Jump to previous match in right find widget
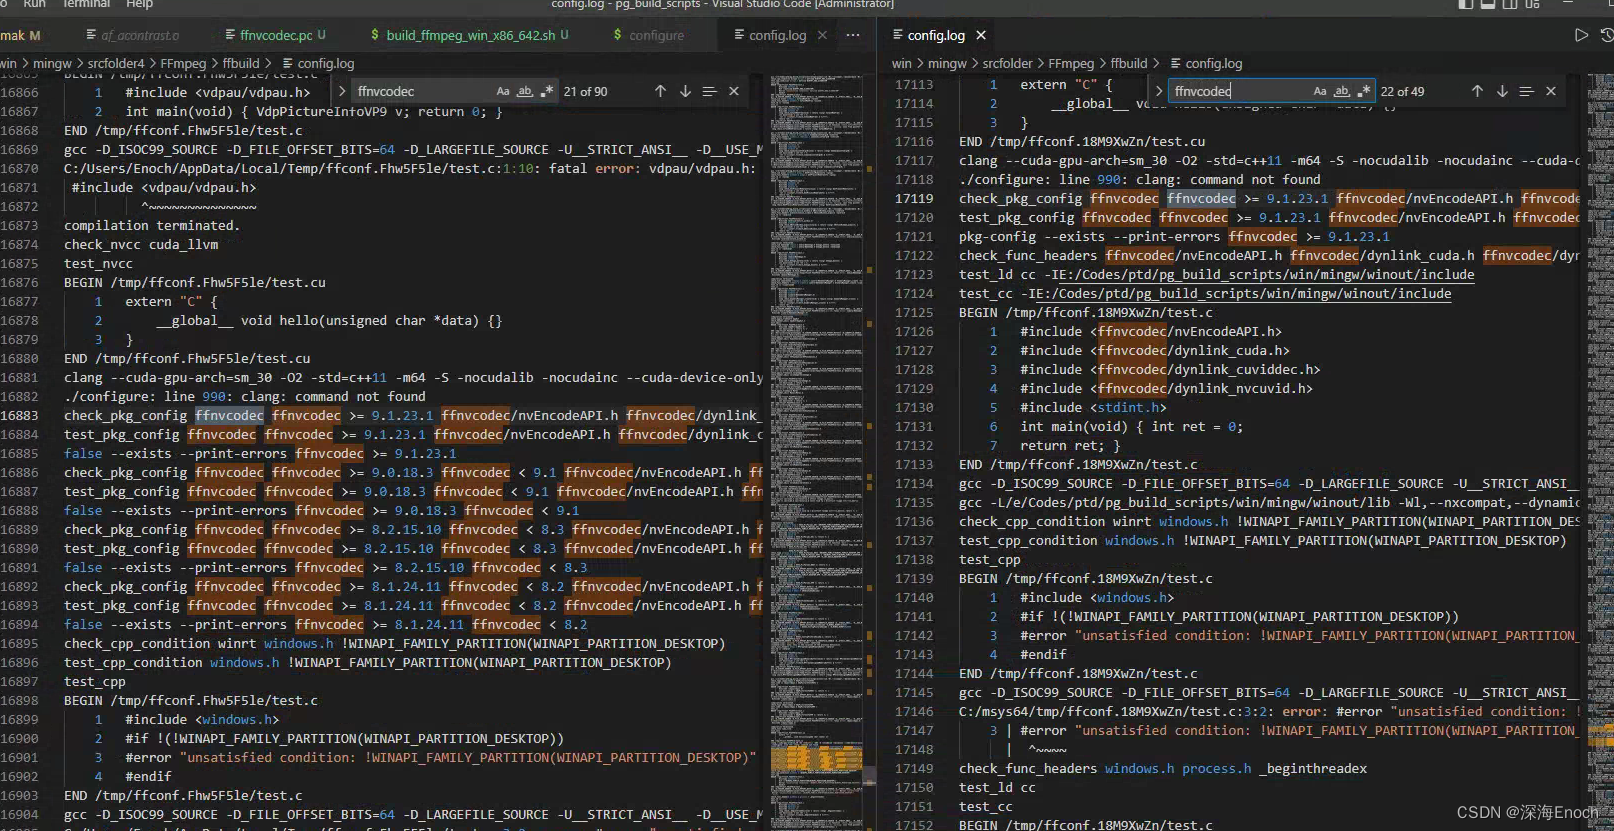 click(x=1477, y=91)
